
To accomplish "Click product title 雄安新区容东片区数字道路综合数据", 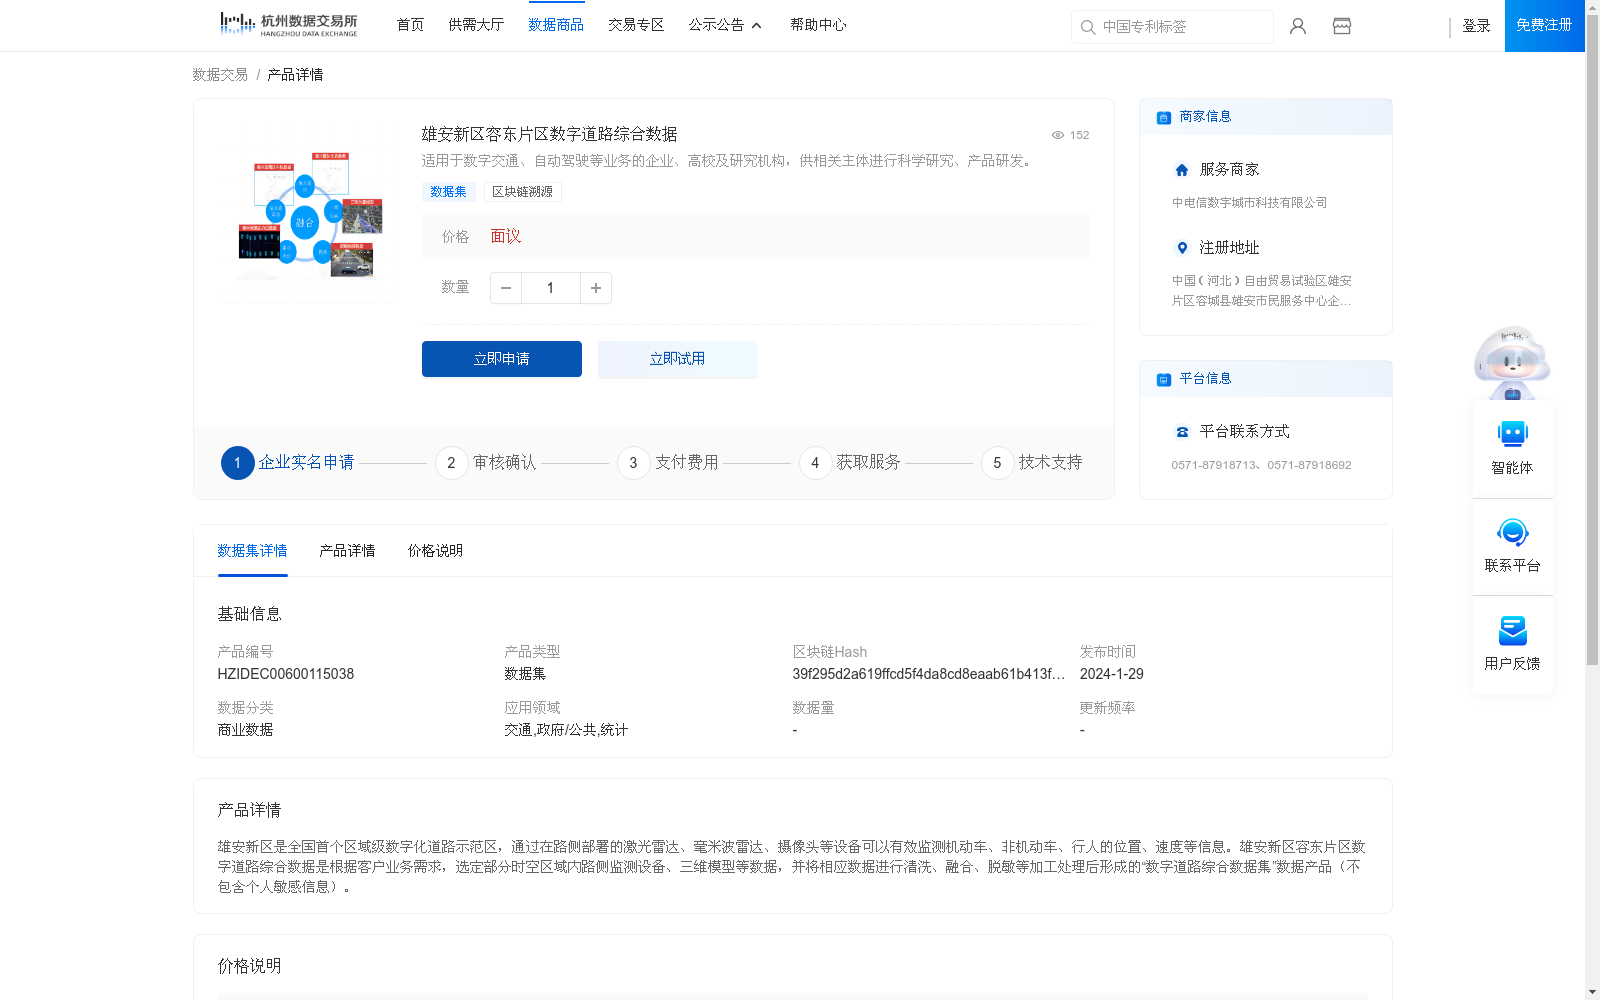I will [x=549, y=134].
